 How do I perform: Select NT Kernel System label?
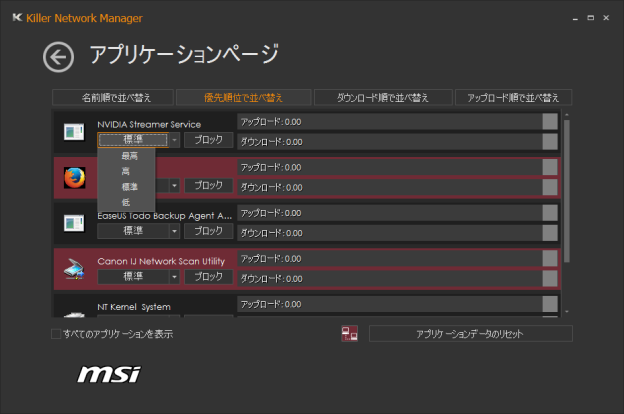[x=134, y=307]
